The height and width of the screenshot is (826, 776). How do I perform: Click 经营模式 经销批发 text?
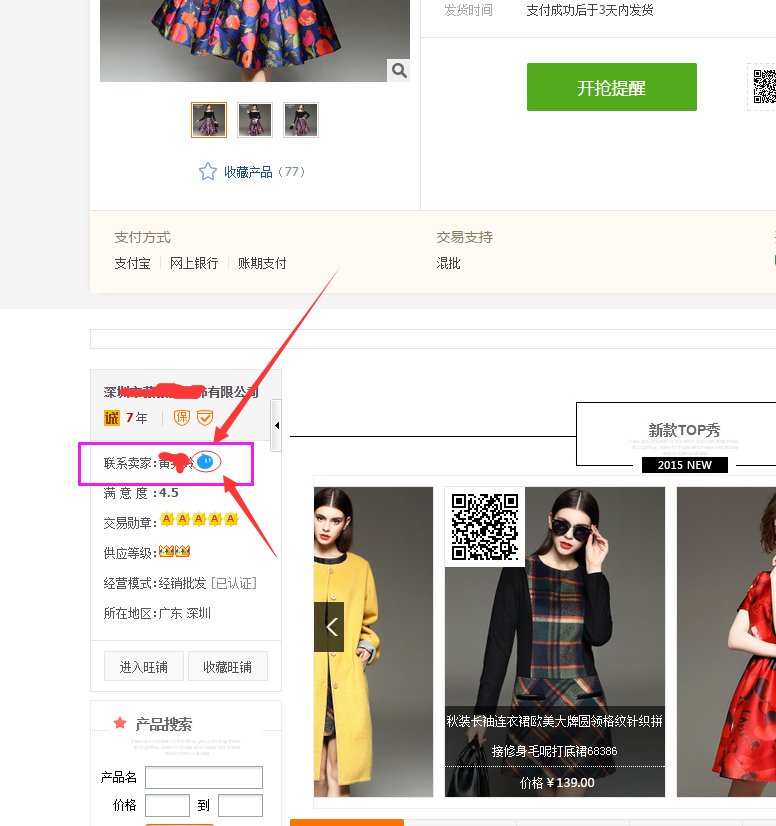(x=155, y=583)
